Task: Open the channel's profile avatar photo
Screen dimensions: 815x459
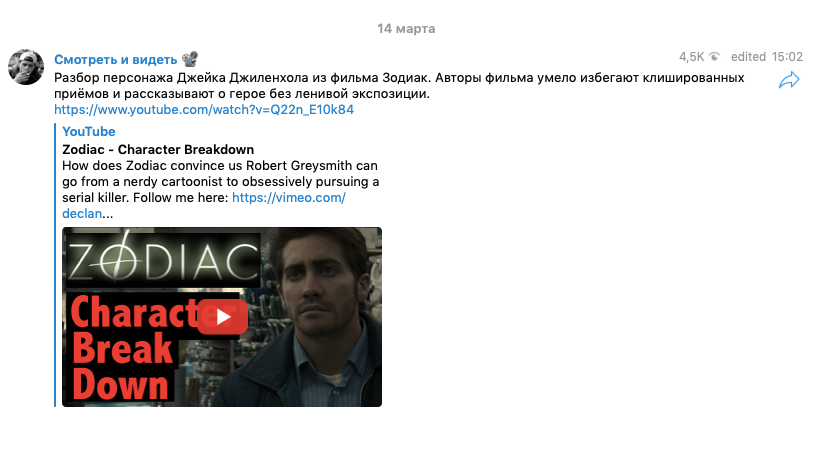Action: (x=25, y=67)
